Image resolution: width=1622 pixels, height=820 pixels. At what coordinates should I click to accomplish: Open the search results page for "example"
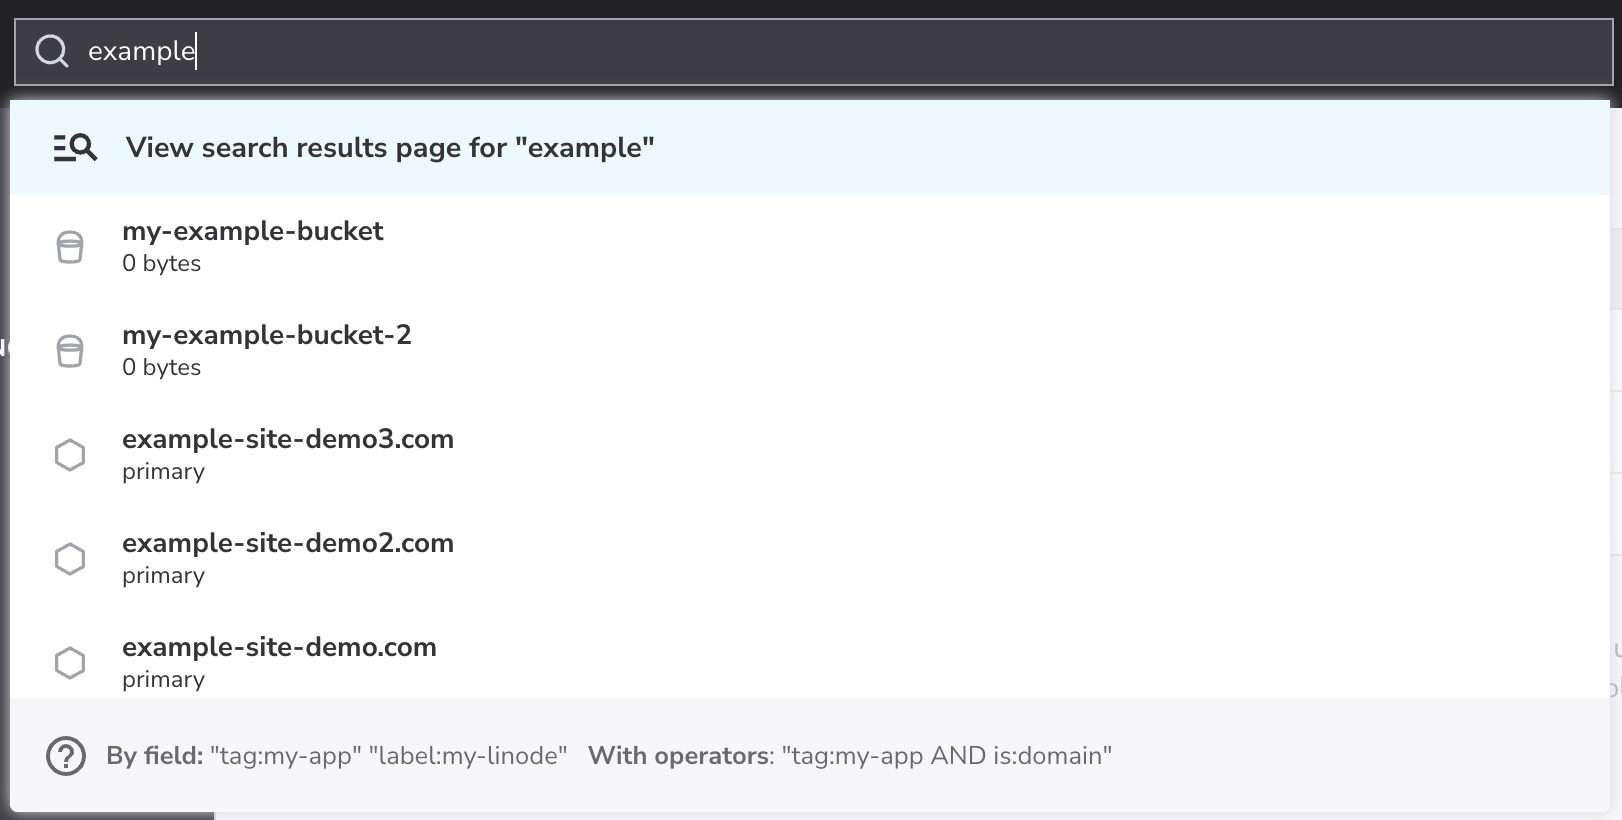pyautogui.click(x=390, y=148)
